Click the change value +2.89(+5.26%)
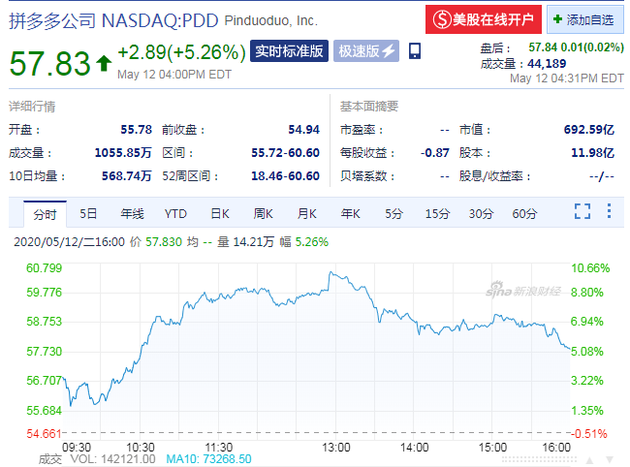This screenshot has height=467, width=630. point(182,52)
